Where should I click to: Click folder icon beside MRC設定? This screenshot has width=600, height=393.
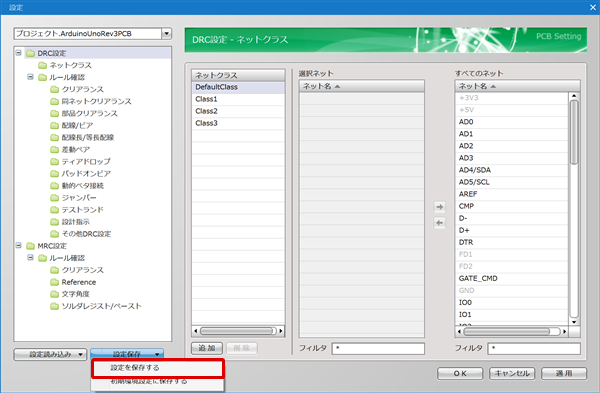pyautogui.click(x=30, y=246)
